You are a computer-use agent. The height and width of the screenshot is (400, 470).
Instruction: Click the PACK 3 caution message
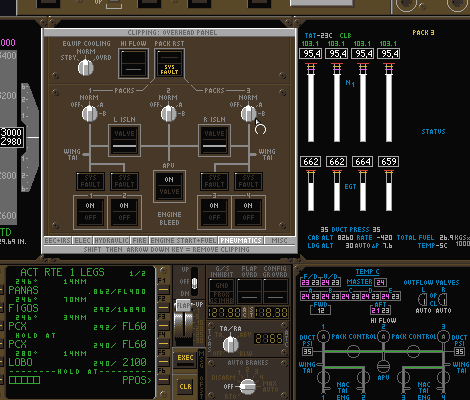(423, 33)
